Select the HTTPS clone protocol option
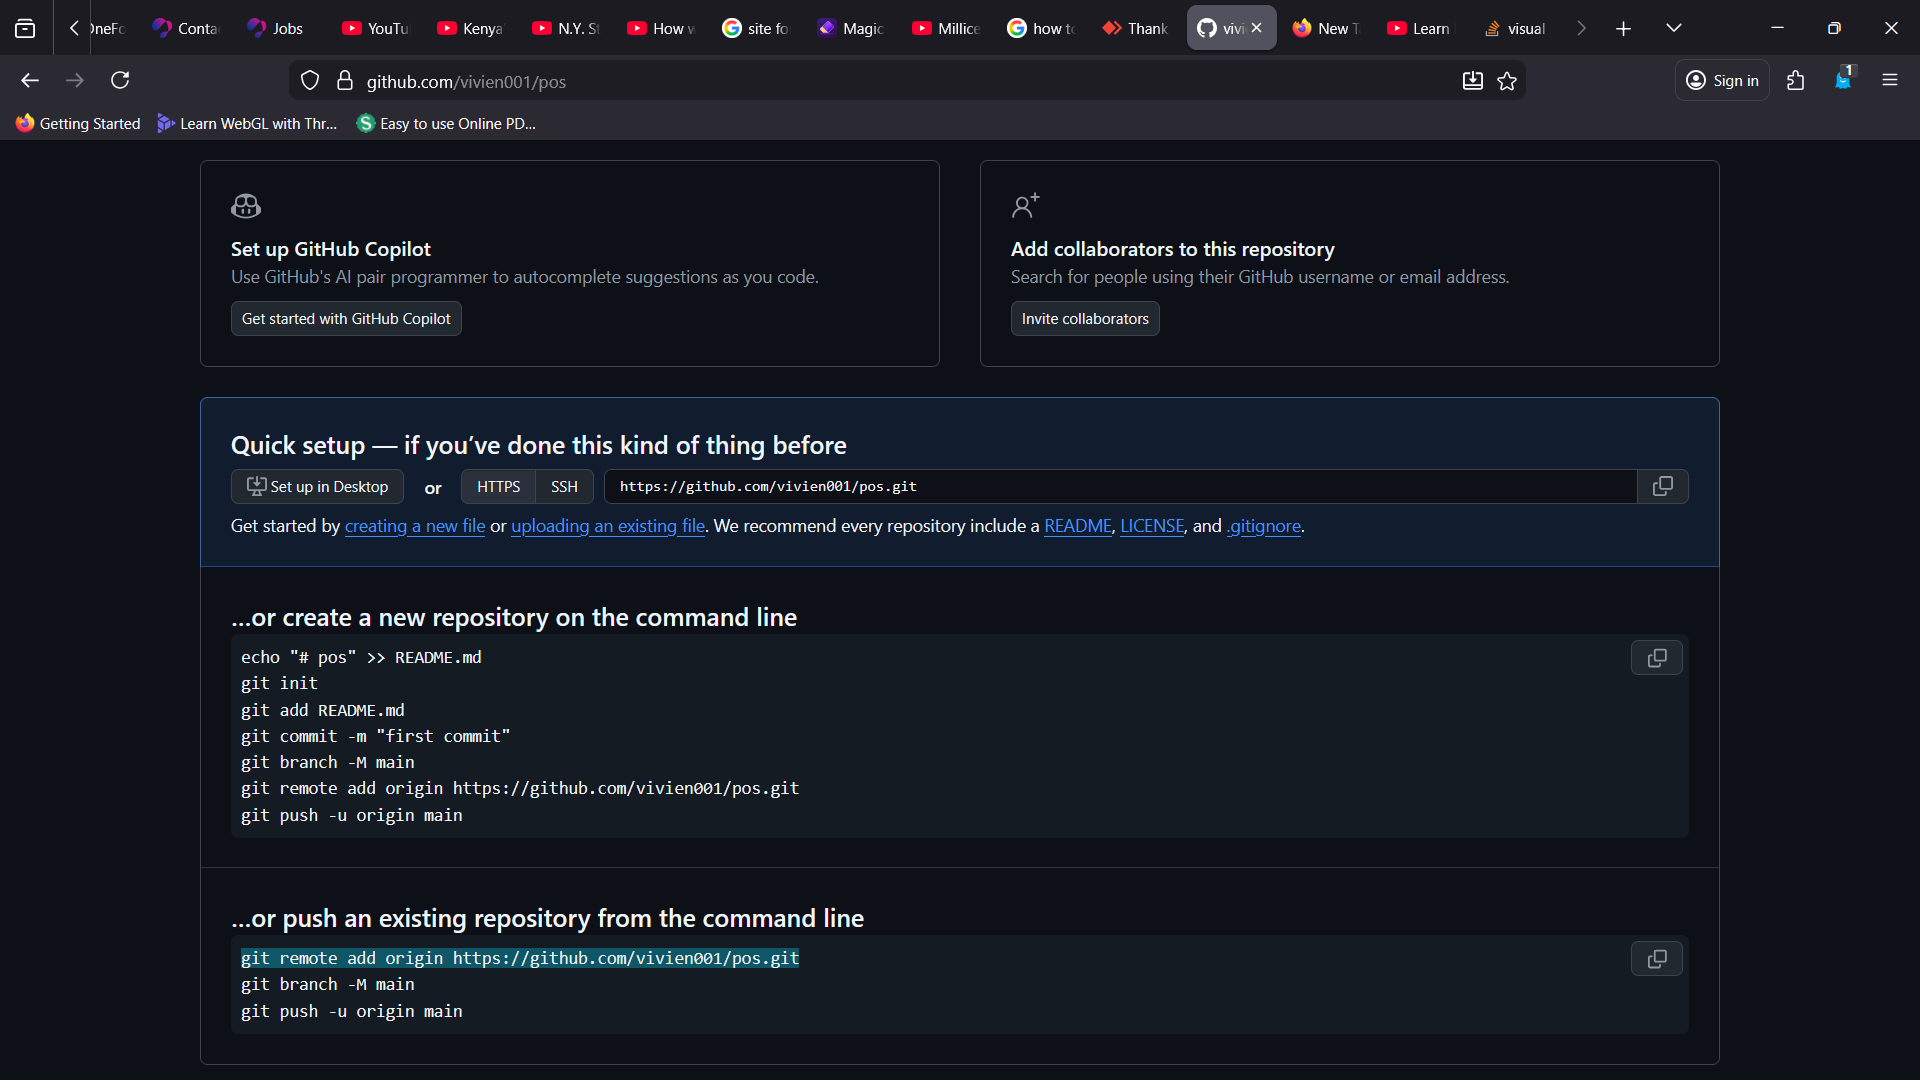Image resolution: width=1920 pixels, height=1080 pixels. pyautogui.click(x=498, y=487)
